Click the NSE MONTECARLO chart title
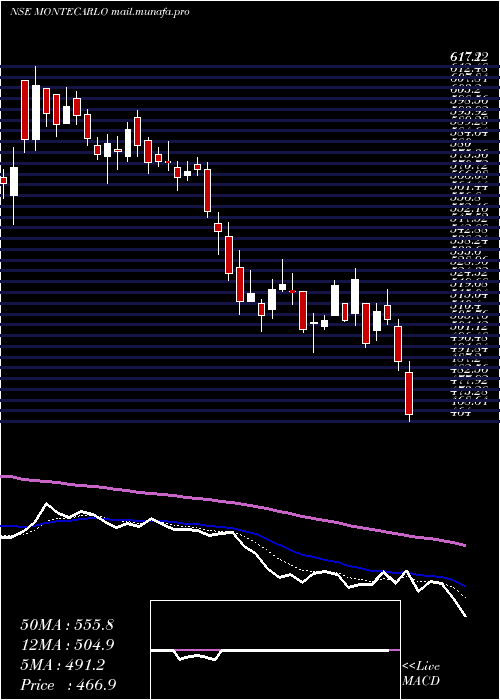 [58, 12]
